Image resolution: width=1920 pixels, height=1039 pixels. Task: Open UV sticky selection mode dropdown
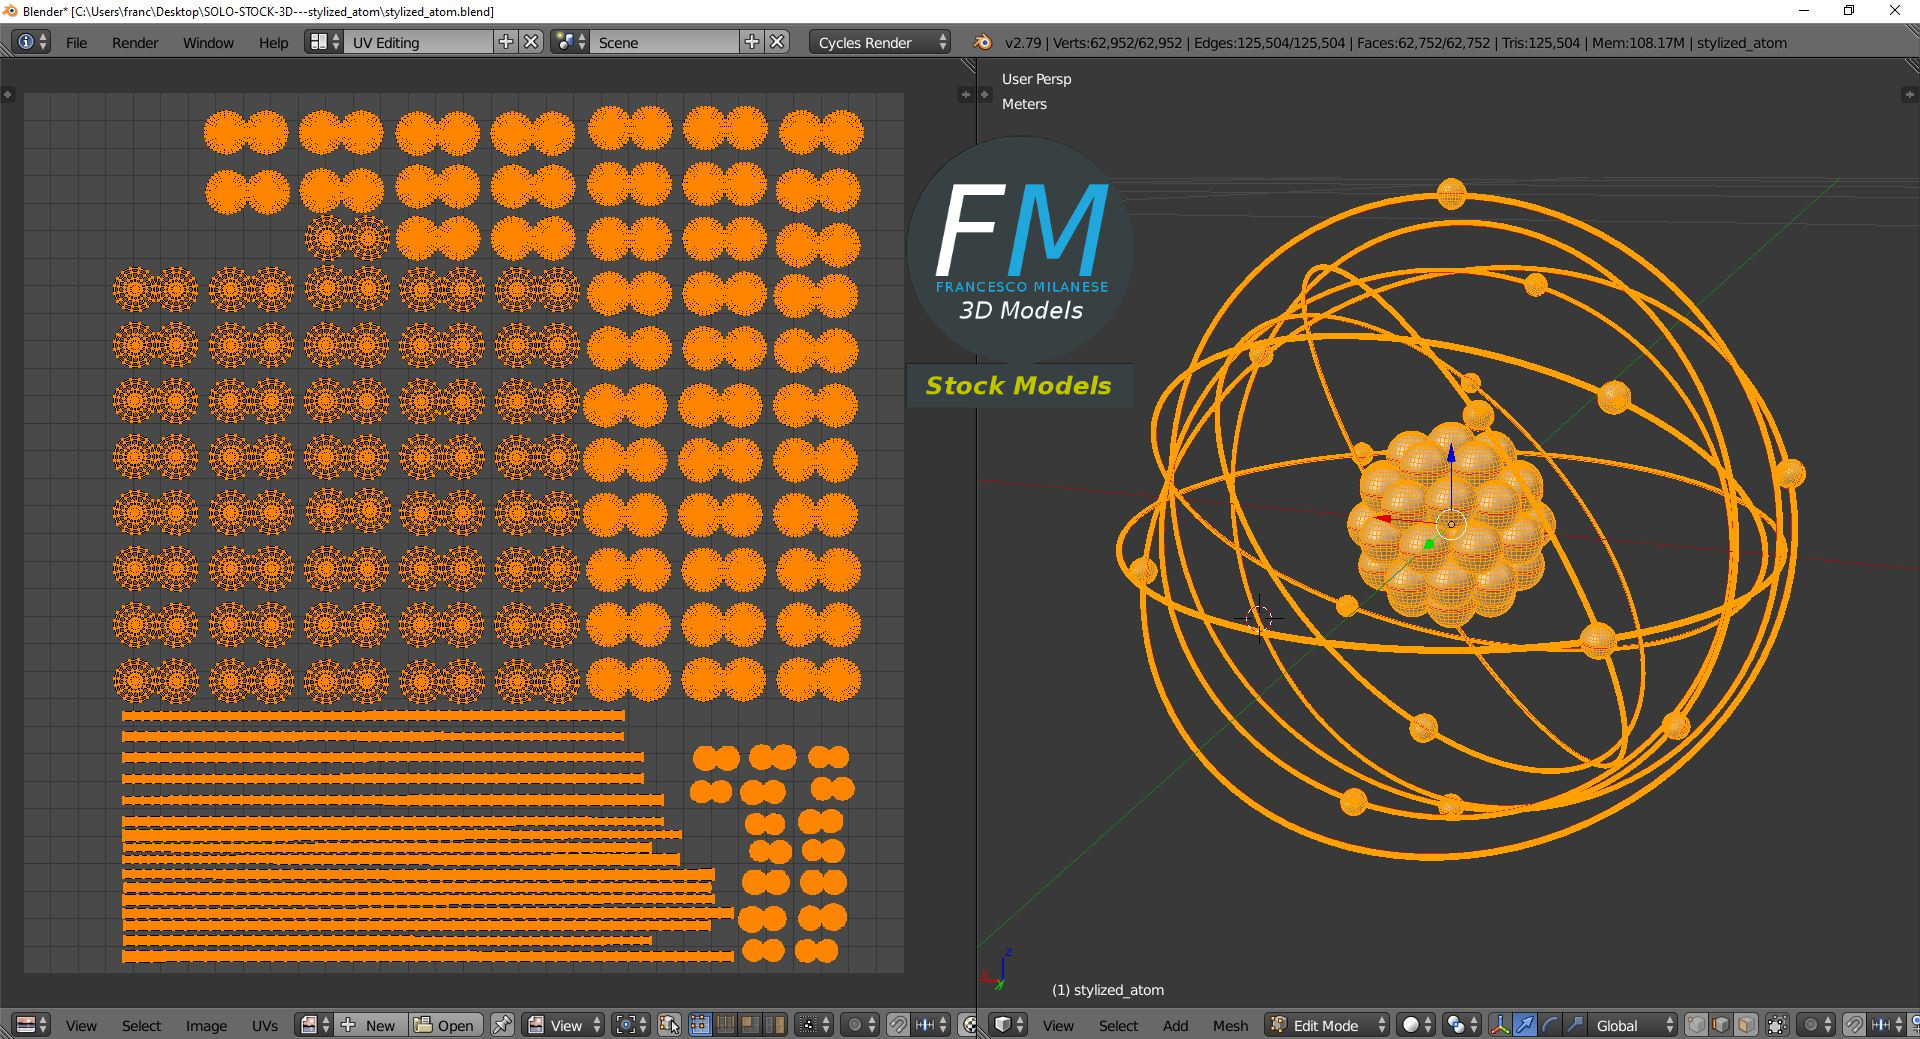point(813,1025)
